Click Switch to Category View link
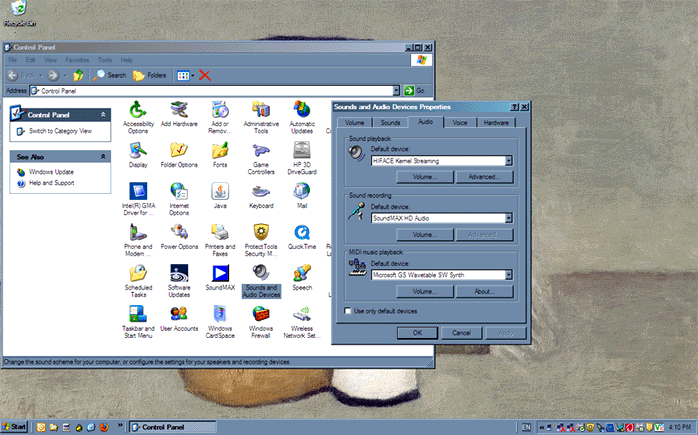Screen dimensions: 698x435 tap(60, 131)
